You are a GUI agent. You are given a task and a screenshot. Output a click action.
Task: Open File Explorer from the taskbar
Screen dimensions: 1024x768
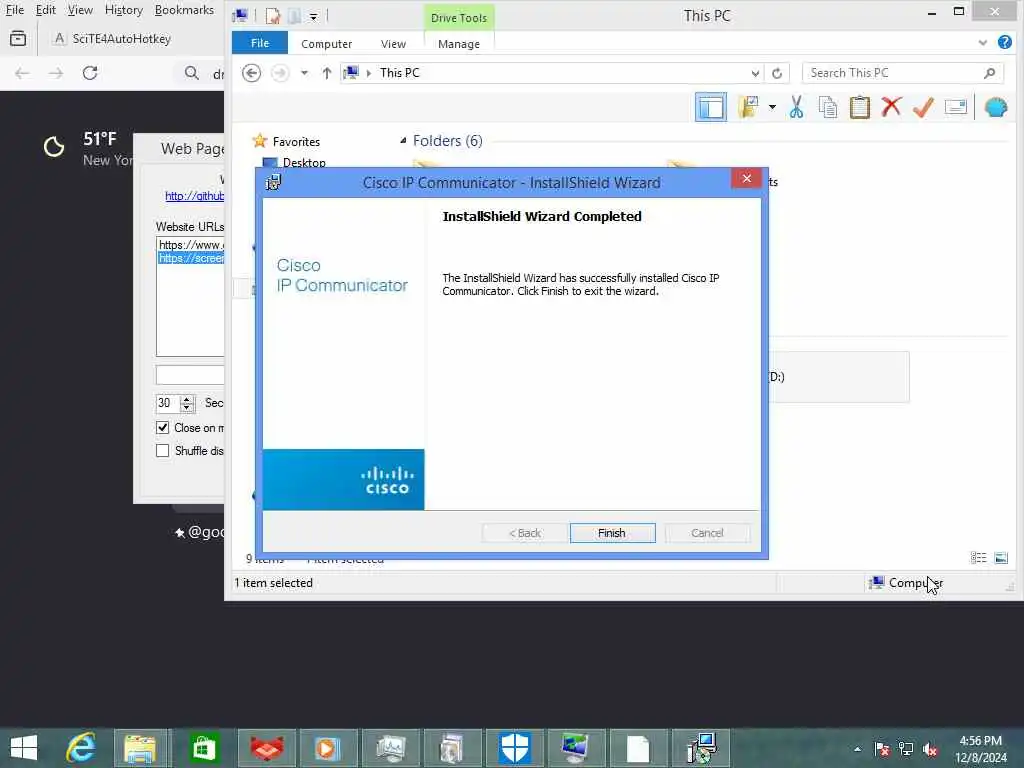pos(140,748)
